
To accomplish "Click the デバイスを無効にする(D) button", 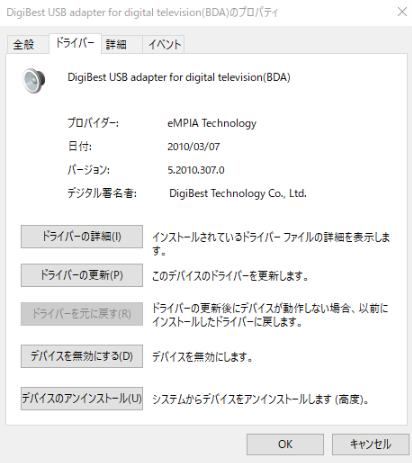I will pyautogui.click(x=82, y=356).
